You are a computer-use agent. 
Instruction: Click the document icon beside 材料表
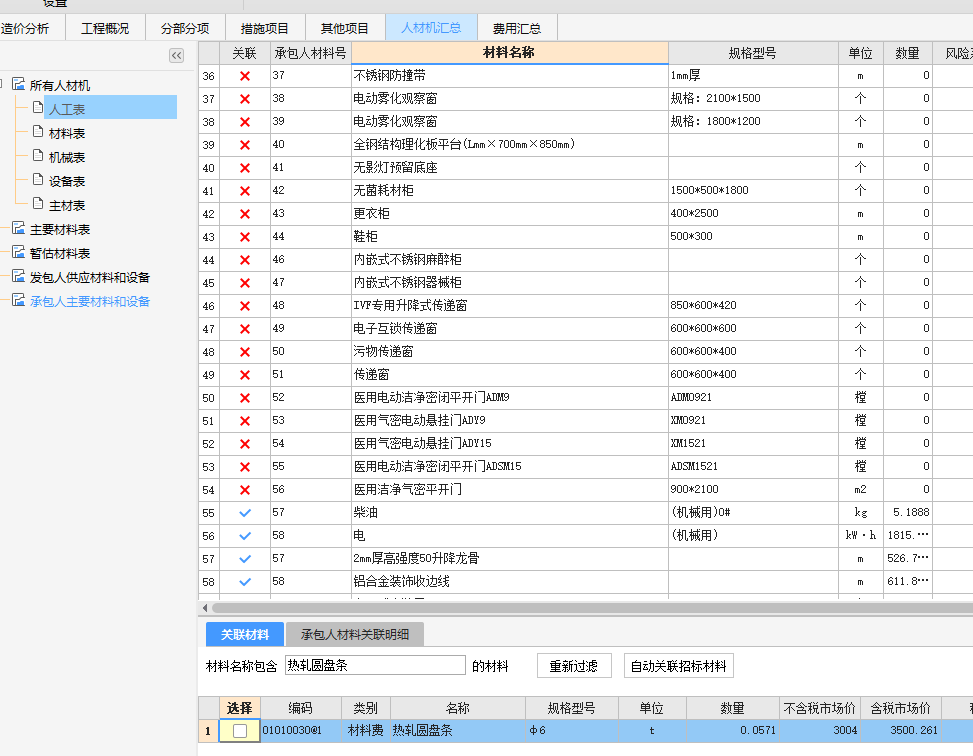38,132
